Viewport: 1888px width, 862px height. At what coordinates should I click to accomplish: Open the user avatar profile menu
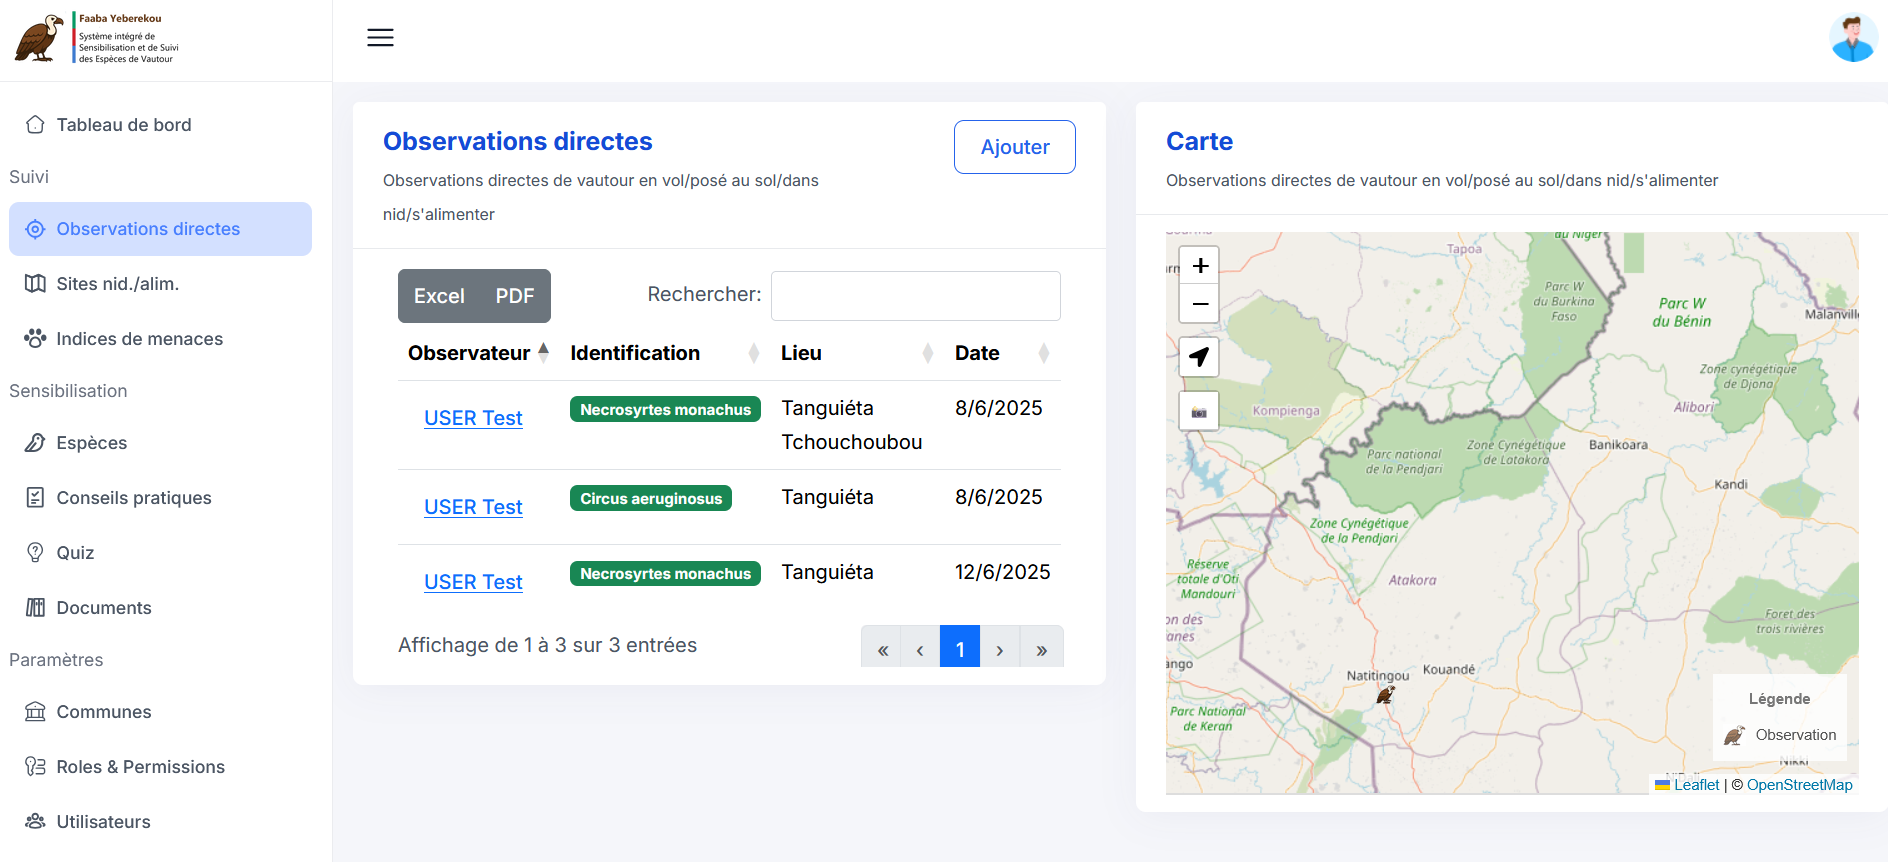point(1853,38)
